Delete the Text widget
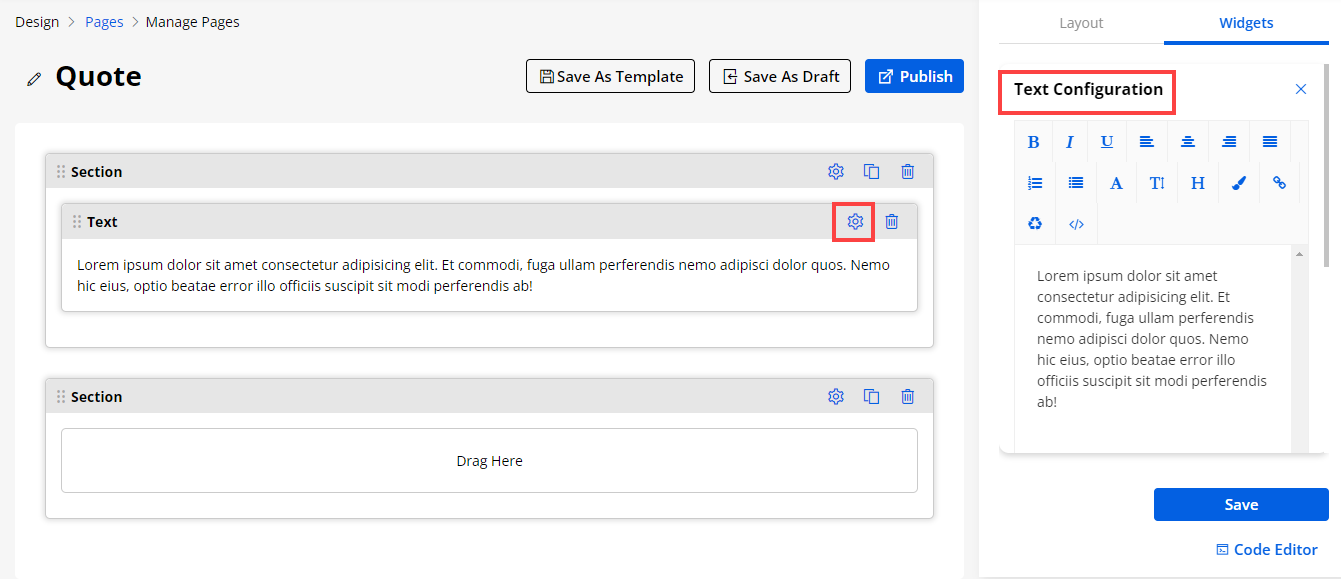Image resolution: width=1341 pixels, height=579 pixels. point(892,222)
